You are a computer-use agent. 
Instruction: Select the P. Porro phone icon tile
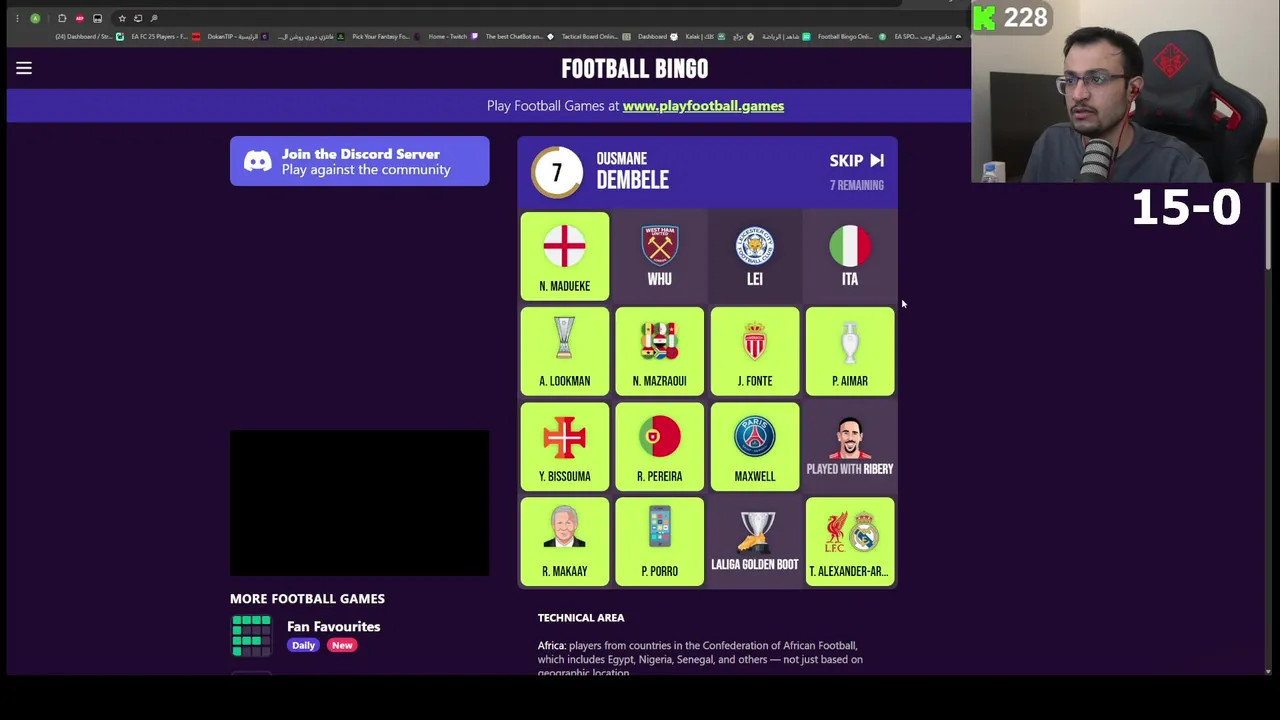click(659, 541)
